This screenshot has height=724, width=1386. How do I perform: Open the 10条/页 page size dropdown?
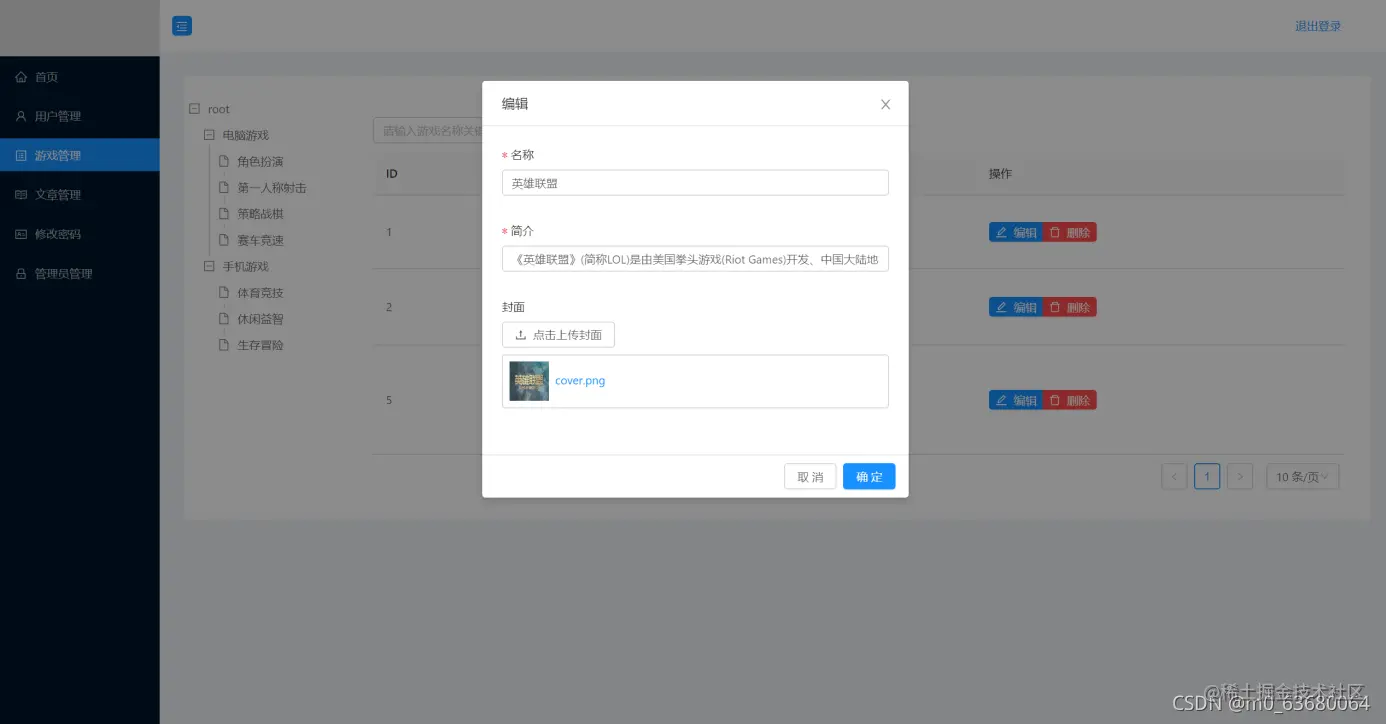point(1301,476)
